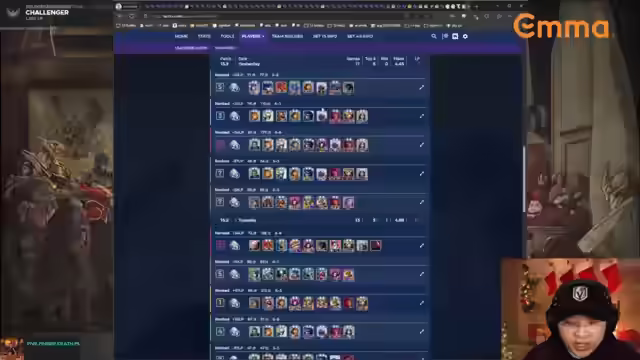Click the browser reload button
This screenshot has width=640, height=360.
click(x=132, y=16)
